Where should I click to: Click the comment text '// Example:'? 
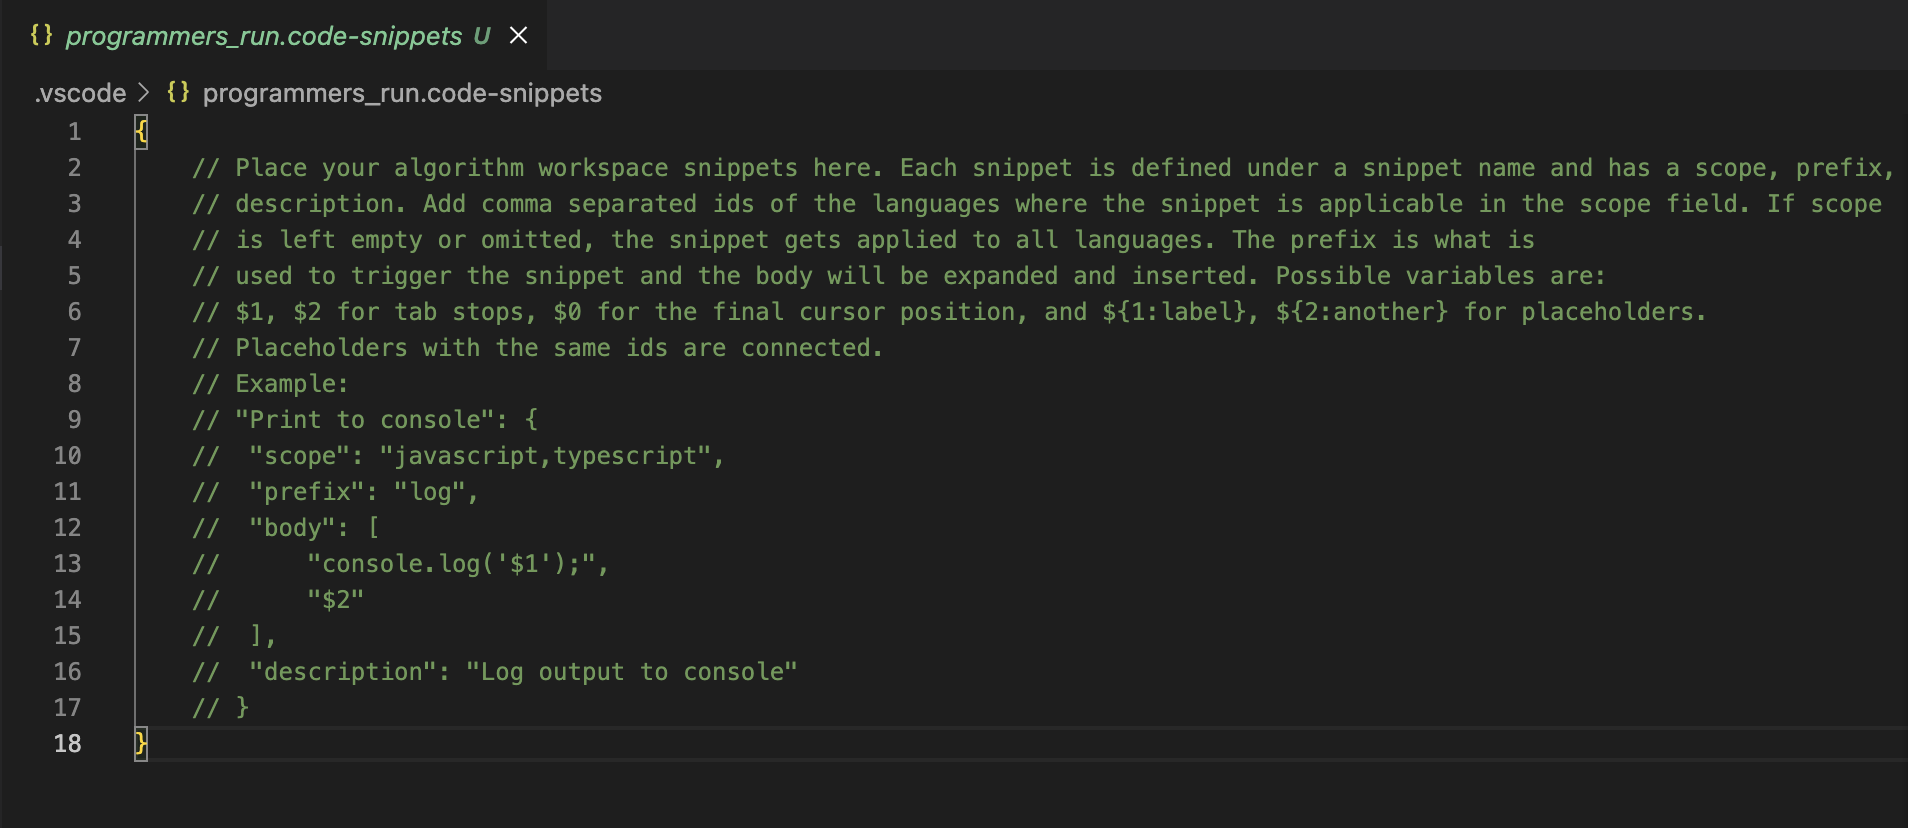[270, 384]
